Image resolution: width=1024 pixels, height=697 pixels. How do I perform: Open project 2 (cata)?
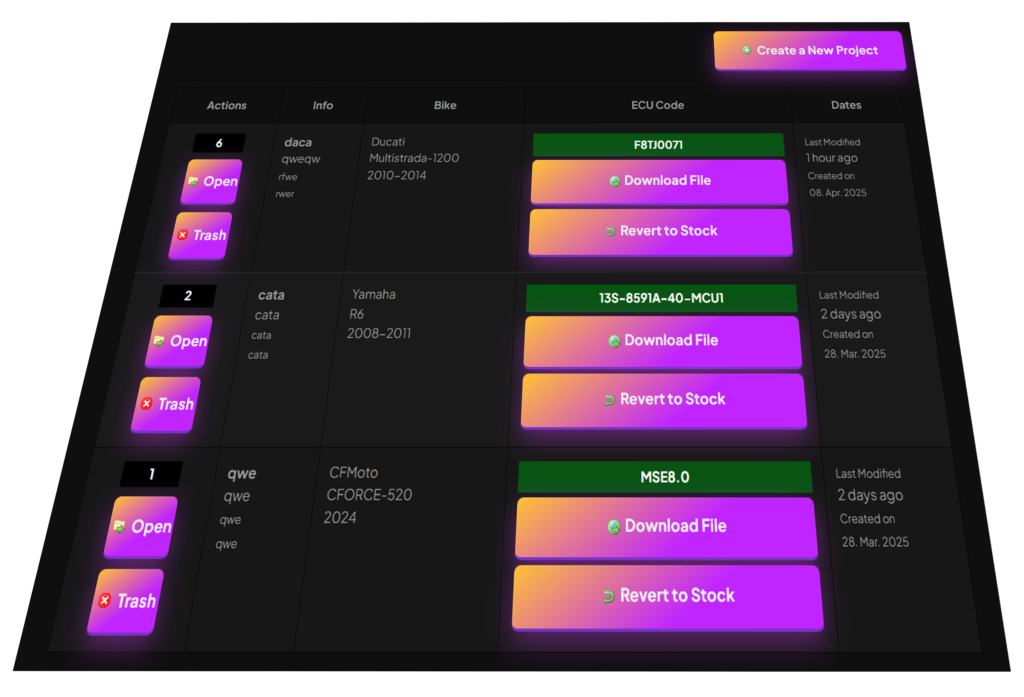click(x=179, y=341)
